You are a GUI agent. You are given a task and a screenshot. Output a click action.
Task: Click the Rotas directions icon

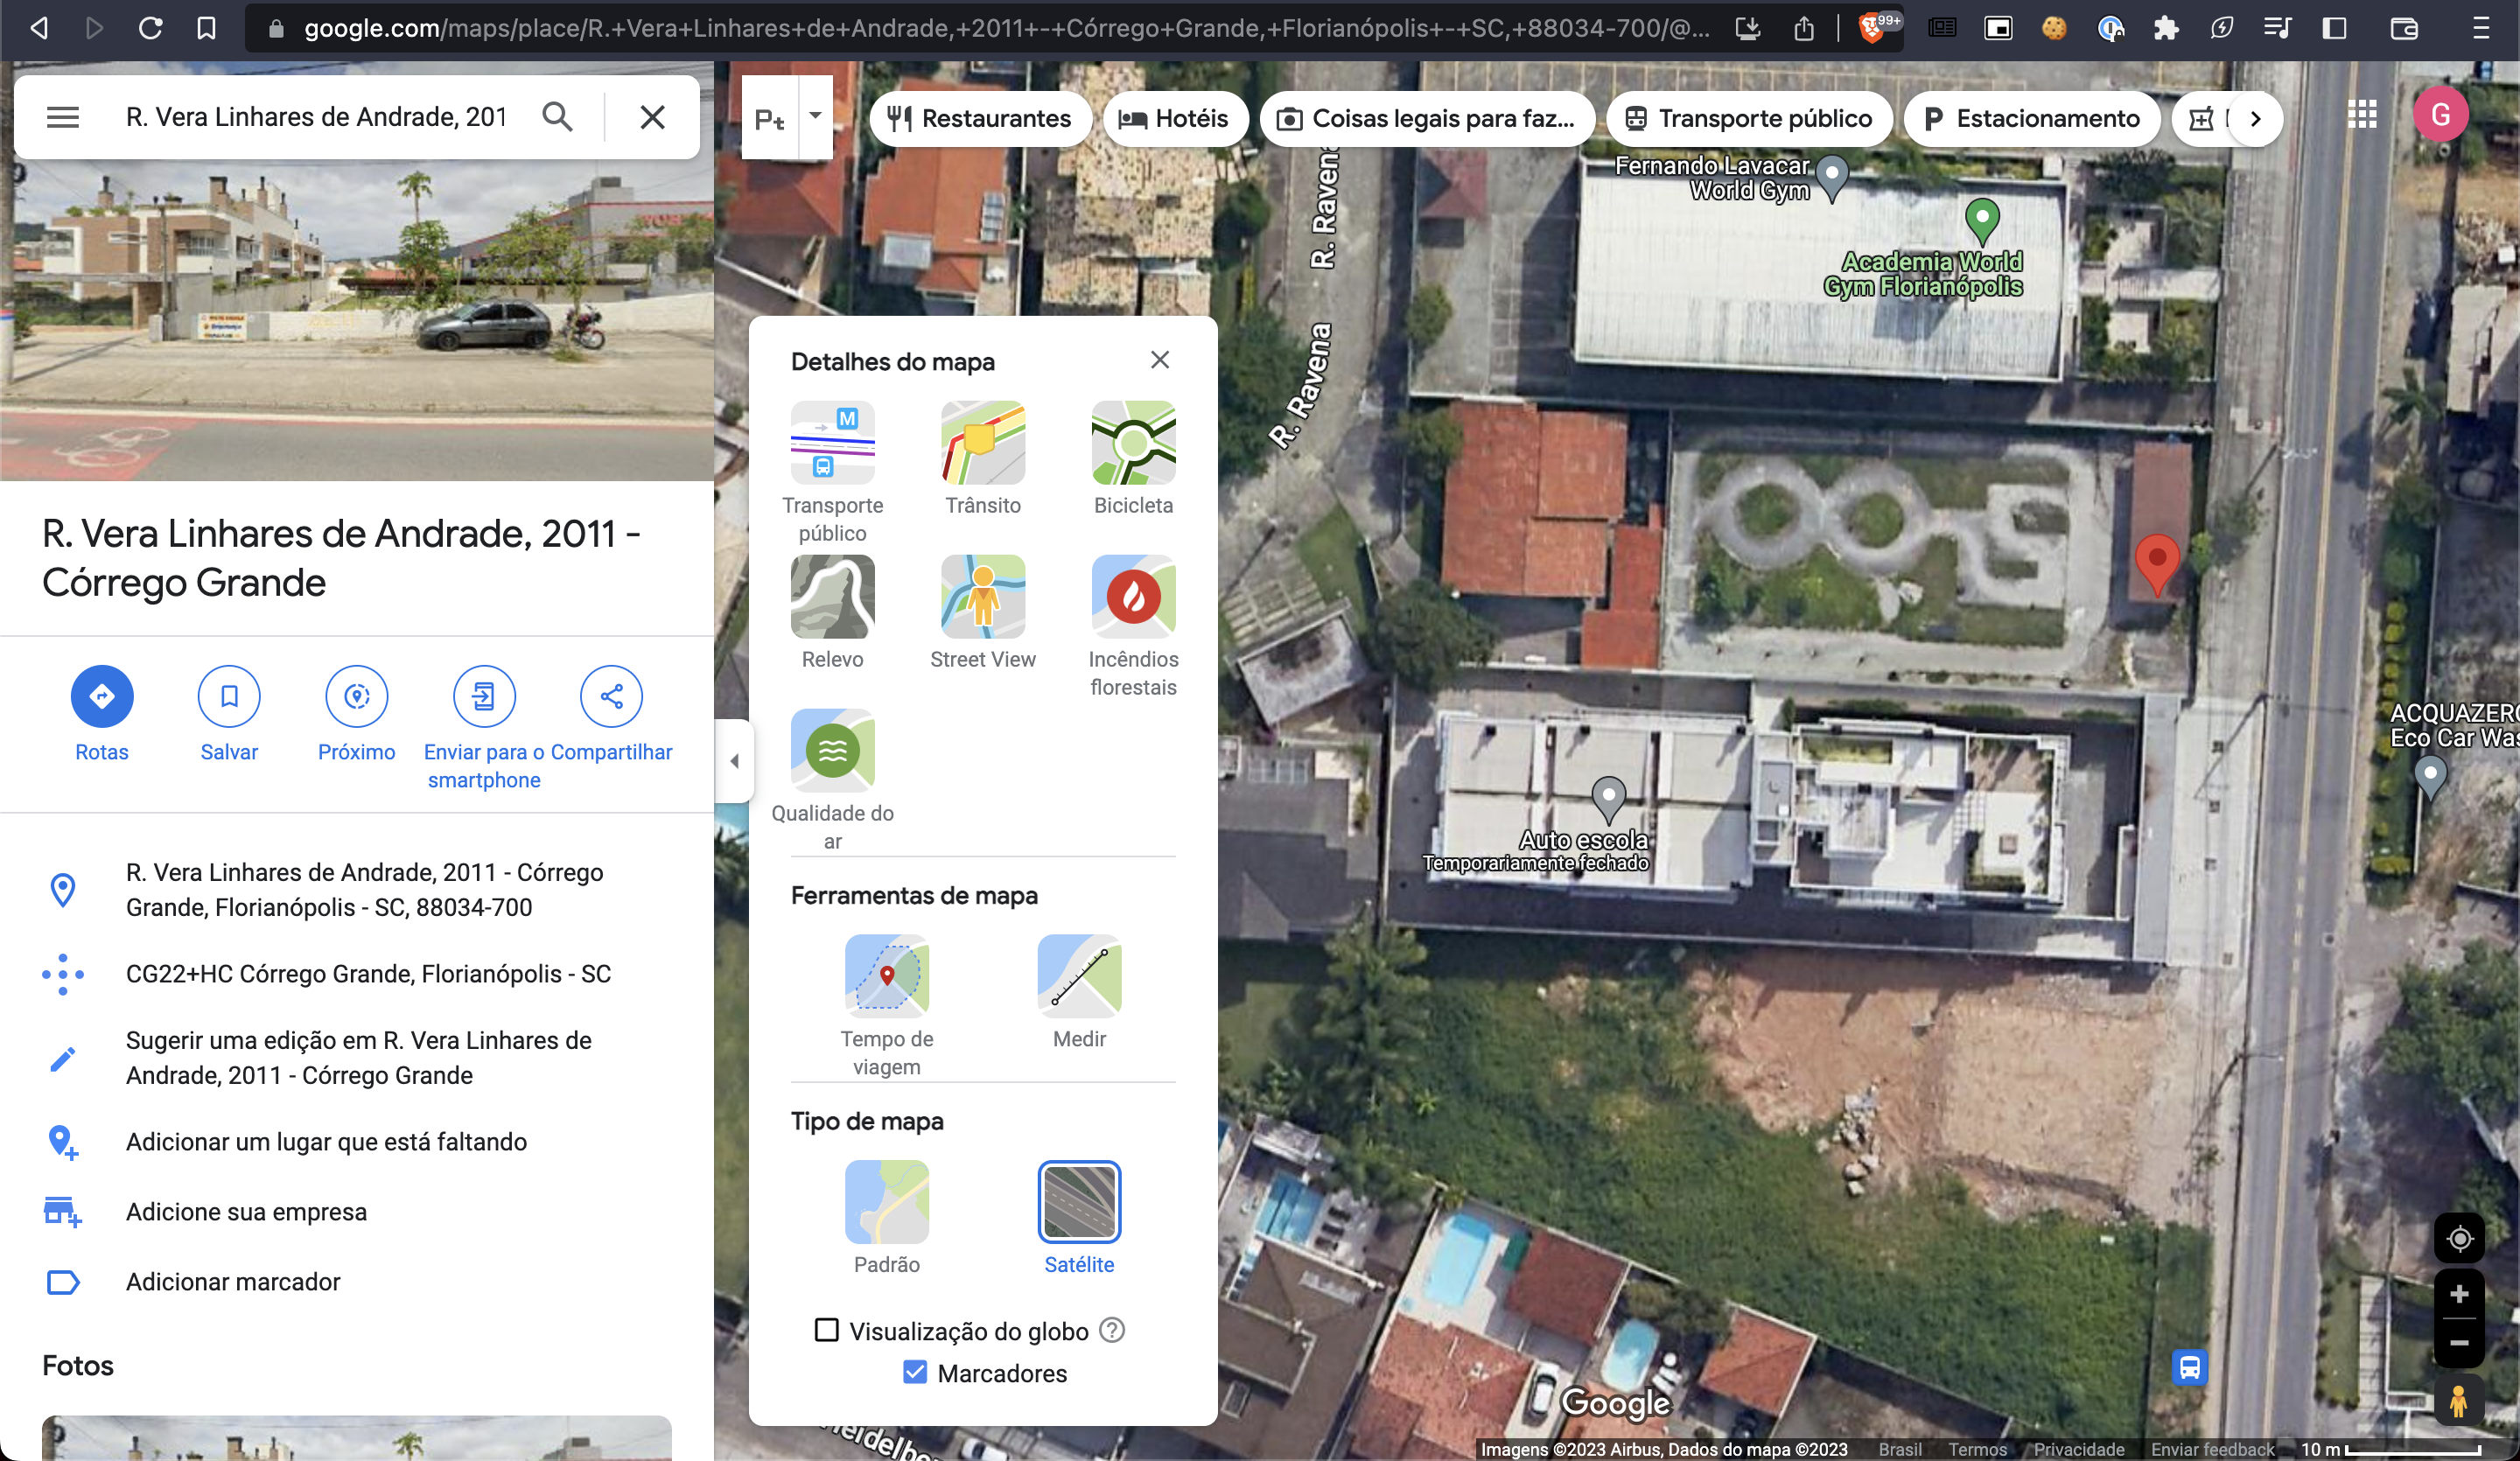pyautogui.click(x=102, y=696)
